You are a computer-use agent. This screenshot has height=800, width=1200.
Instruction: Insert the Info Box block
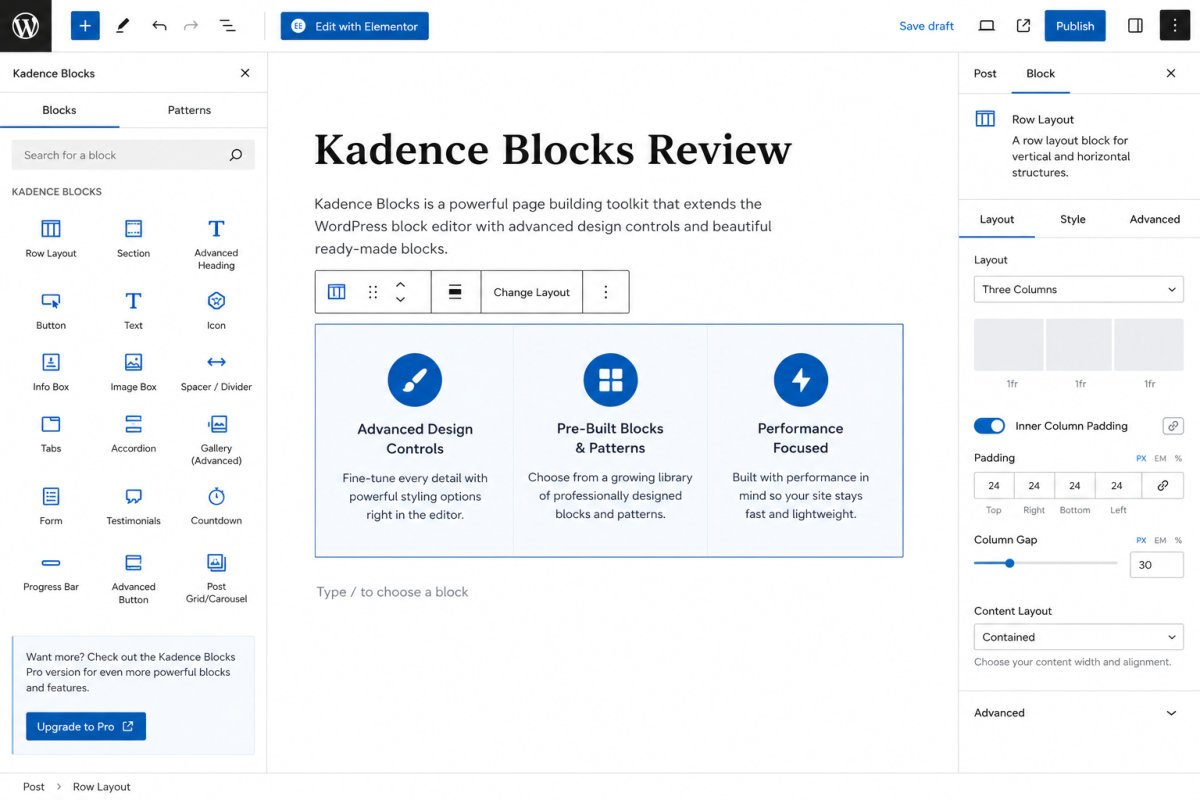click(x=51, y=372)
